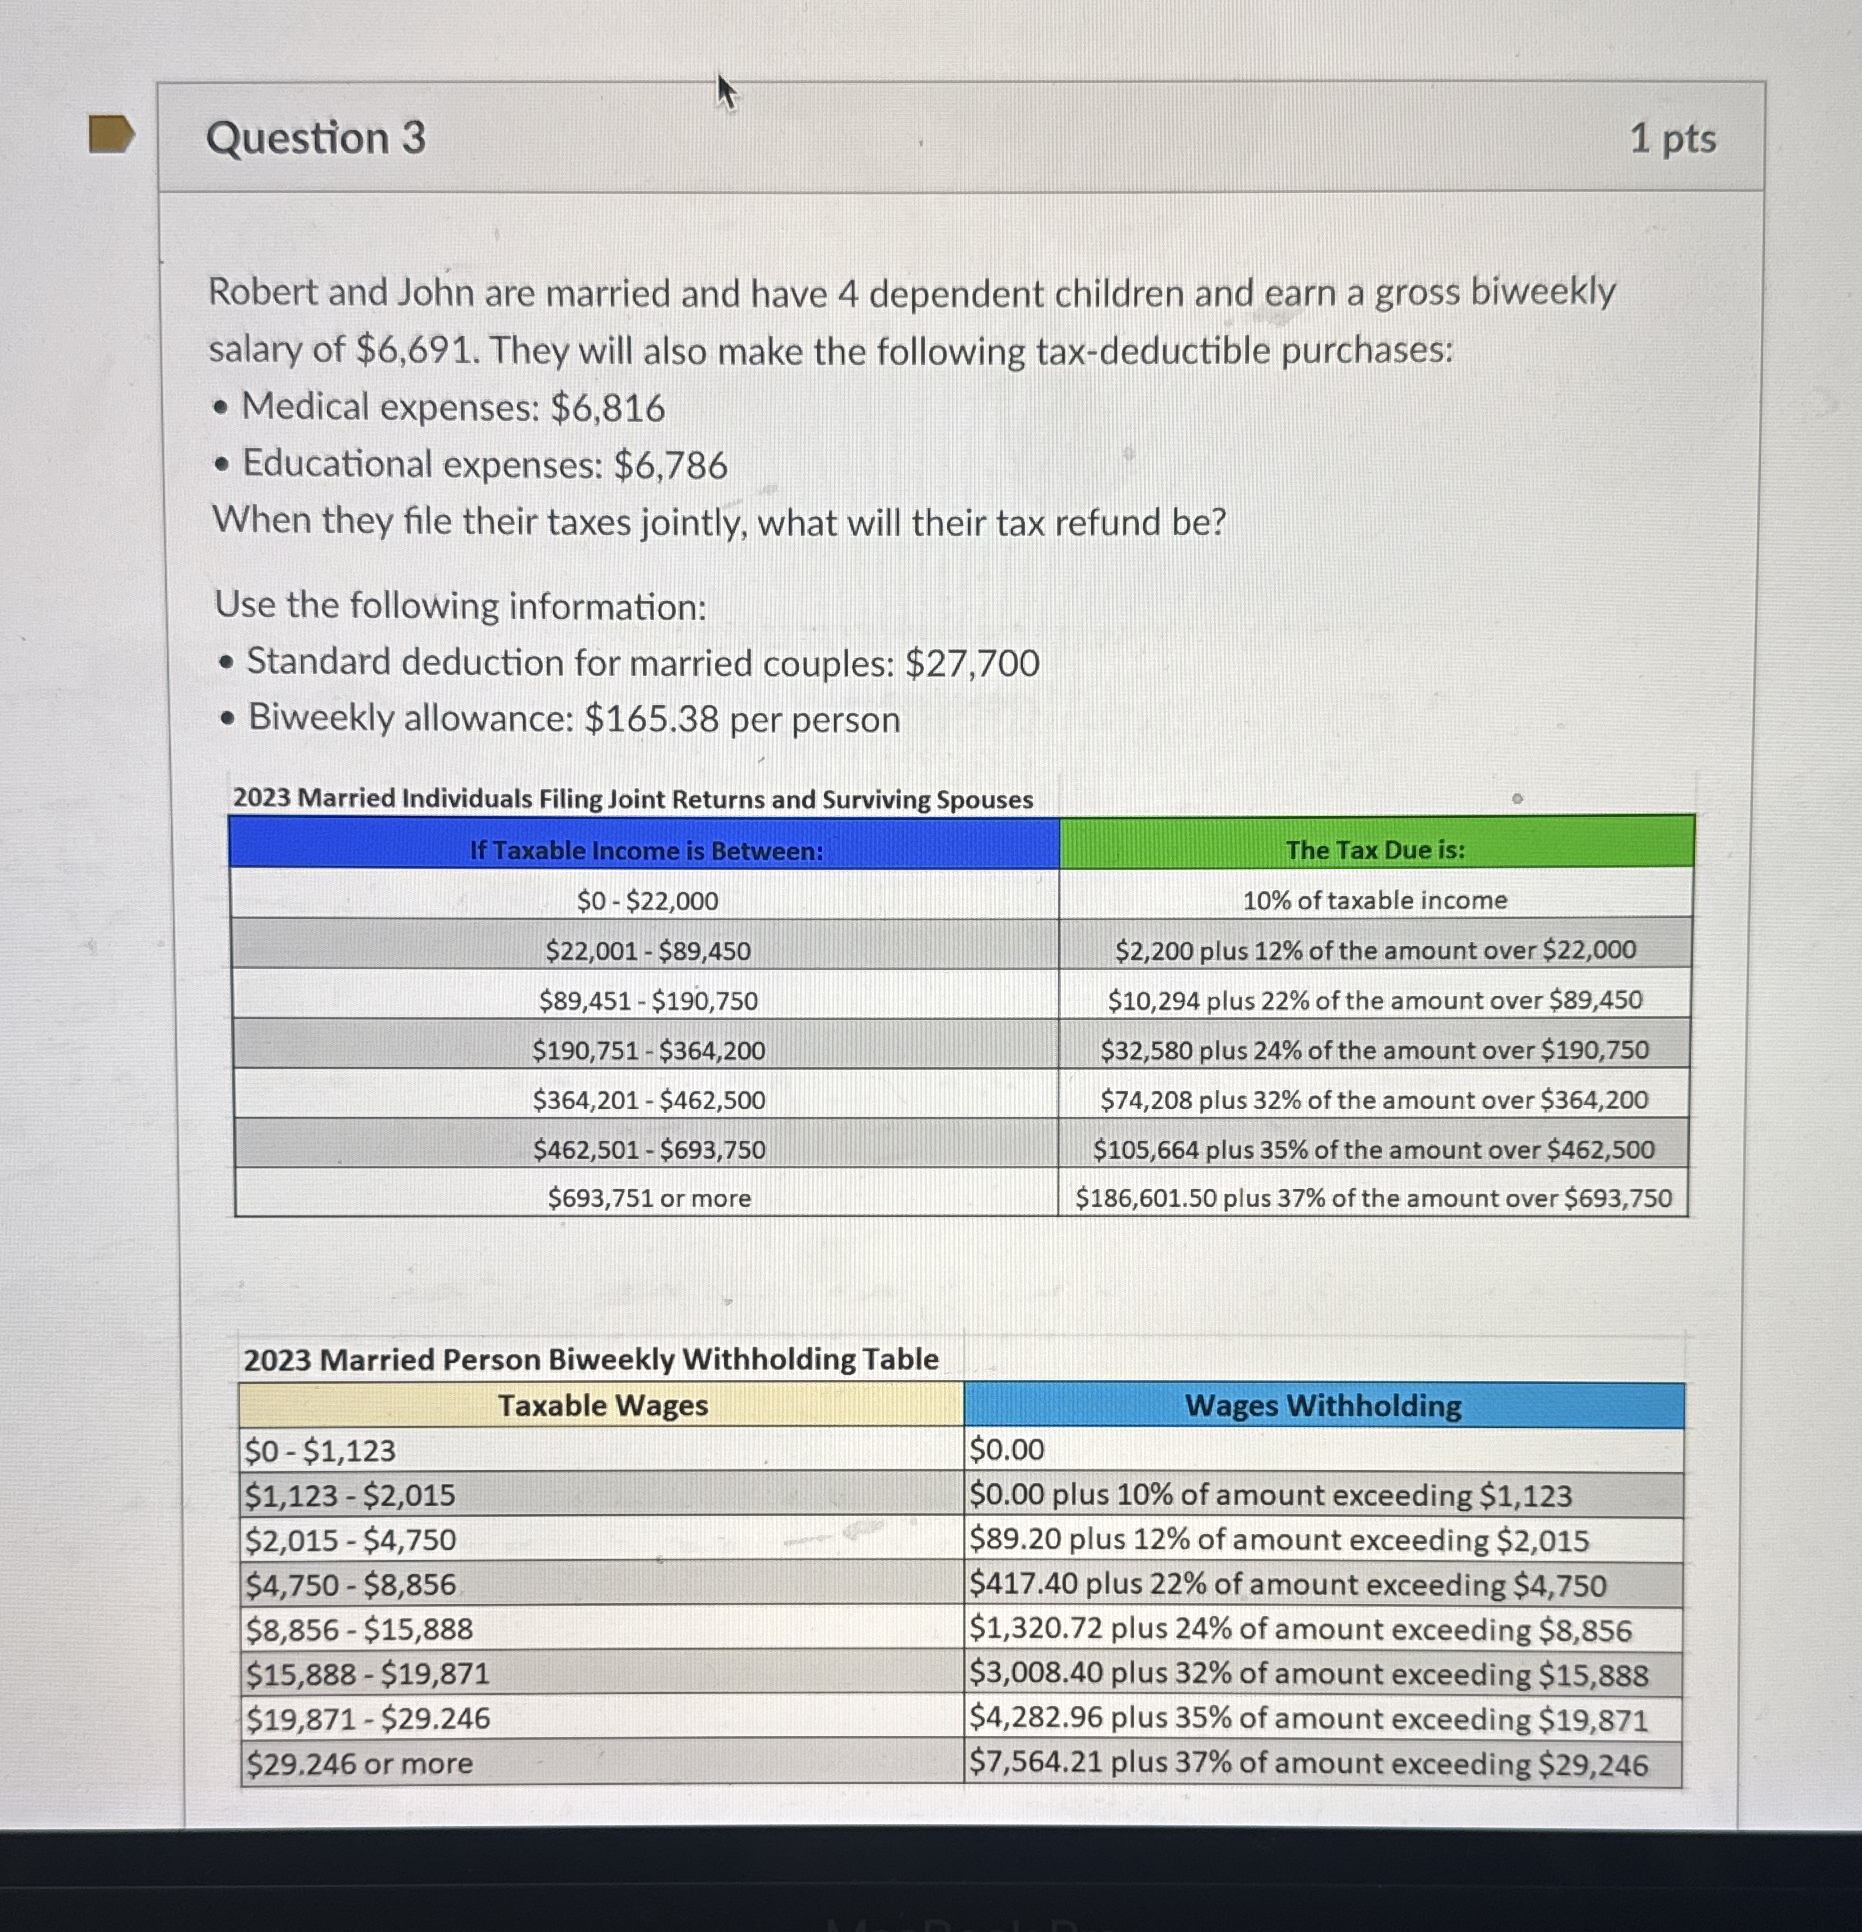The image size is (1862, 1932).
Task: Select "$89.20 plus 12% of amount exceeding $2,015"
Action: pyautogui.click(x=1324, y=1540)
